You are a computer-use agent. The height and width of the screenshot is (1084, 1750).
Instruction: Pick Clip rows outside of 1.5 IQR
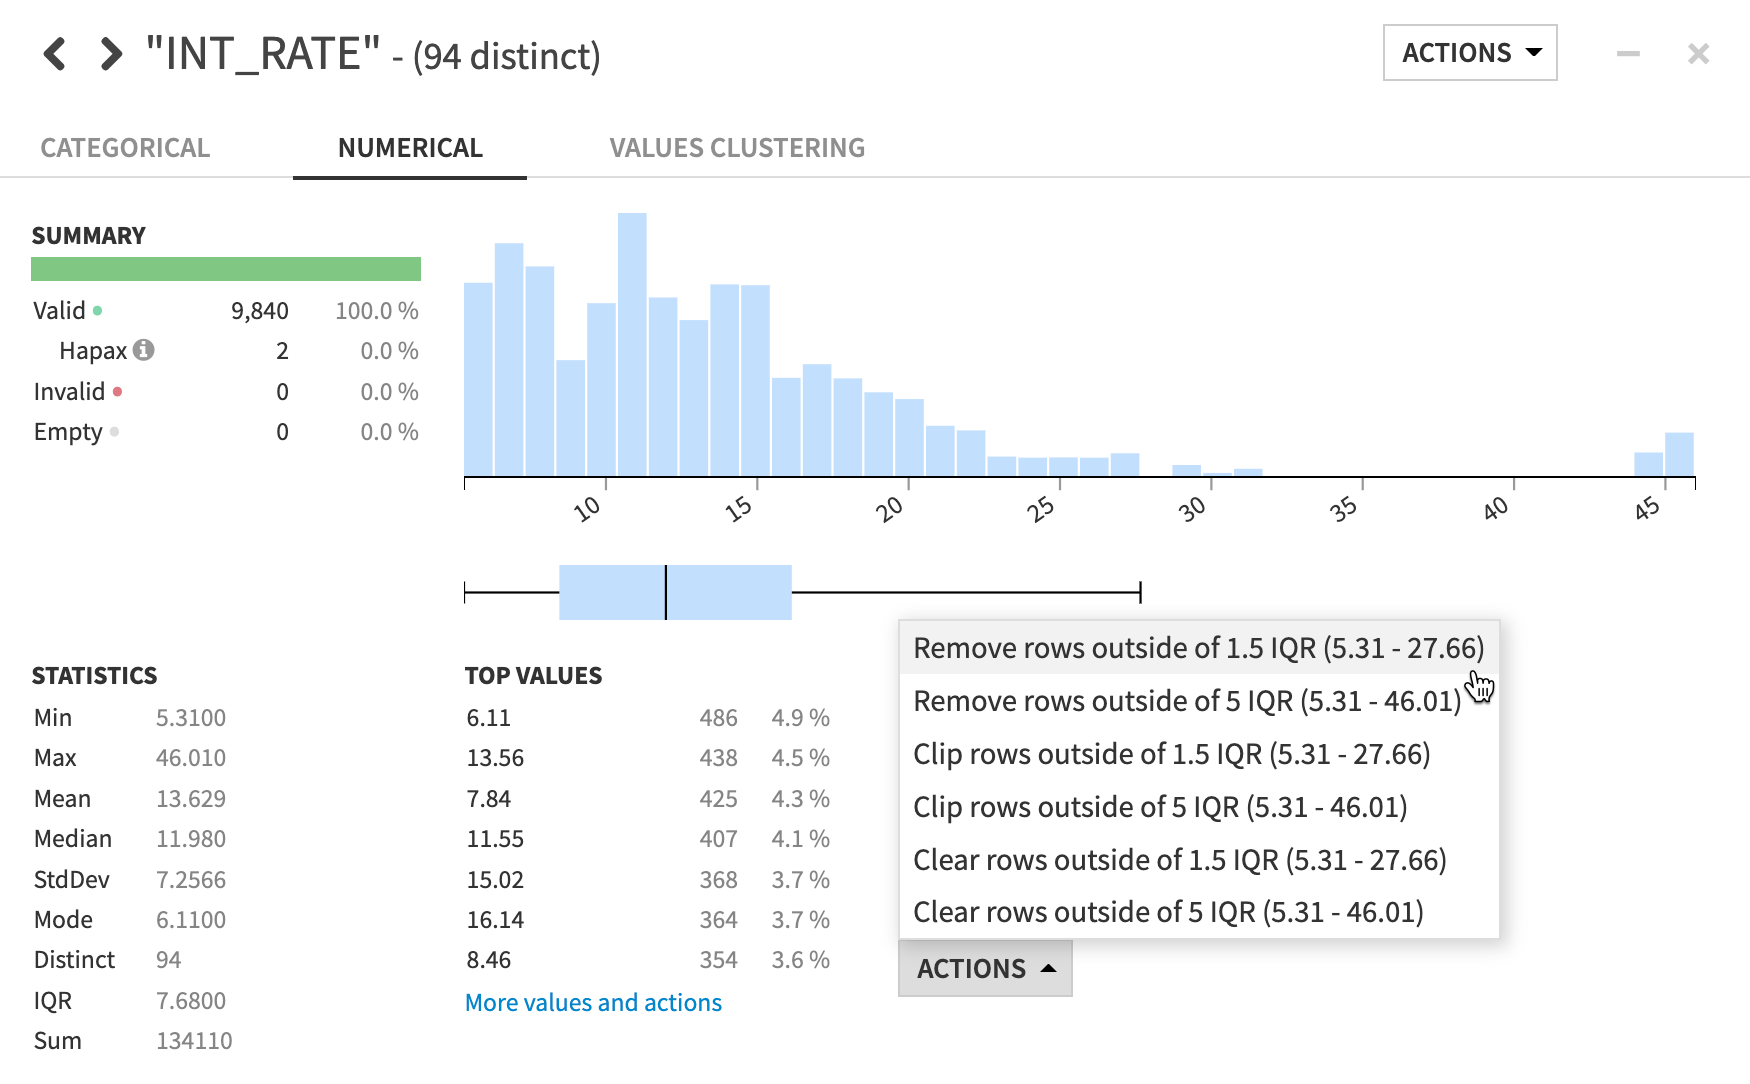[1171, 754]
